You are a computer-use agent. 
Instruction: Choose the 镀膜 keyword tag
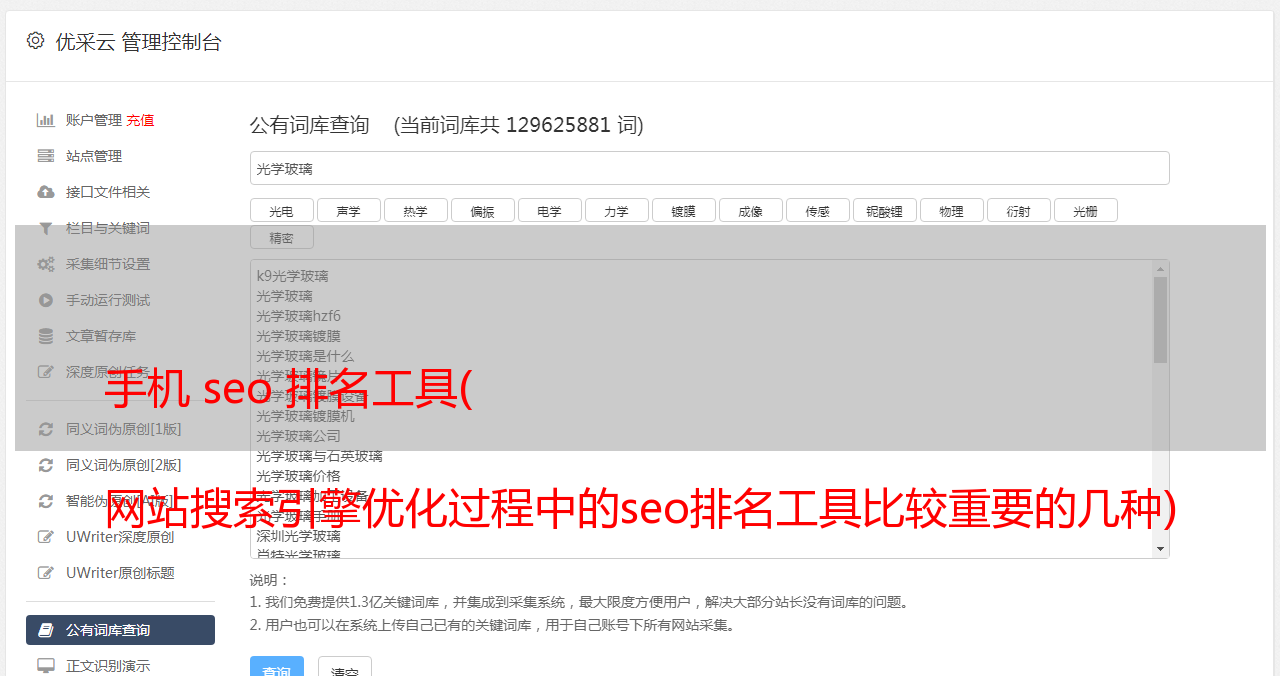pyautogui.click(x=683, y=211)
